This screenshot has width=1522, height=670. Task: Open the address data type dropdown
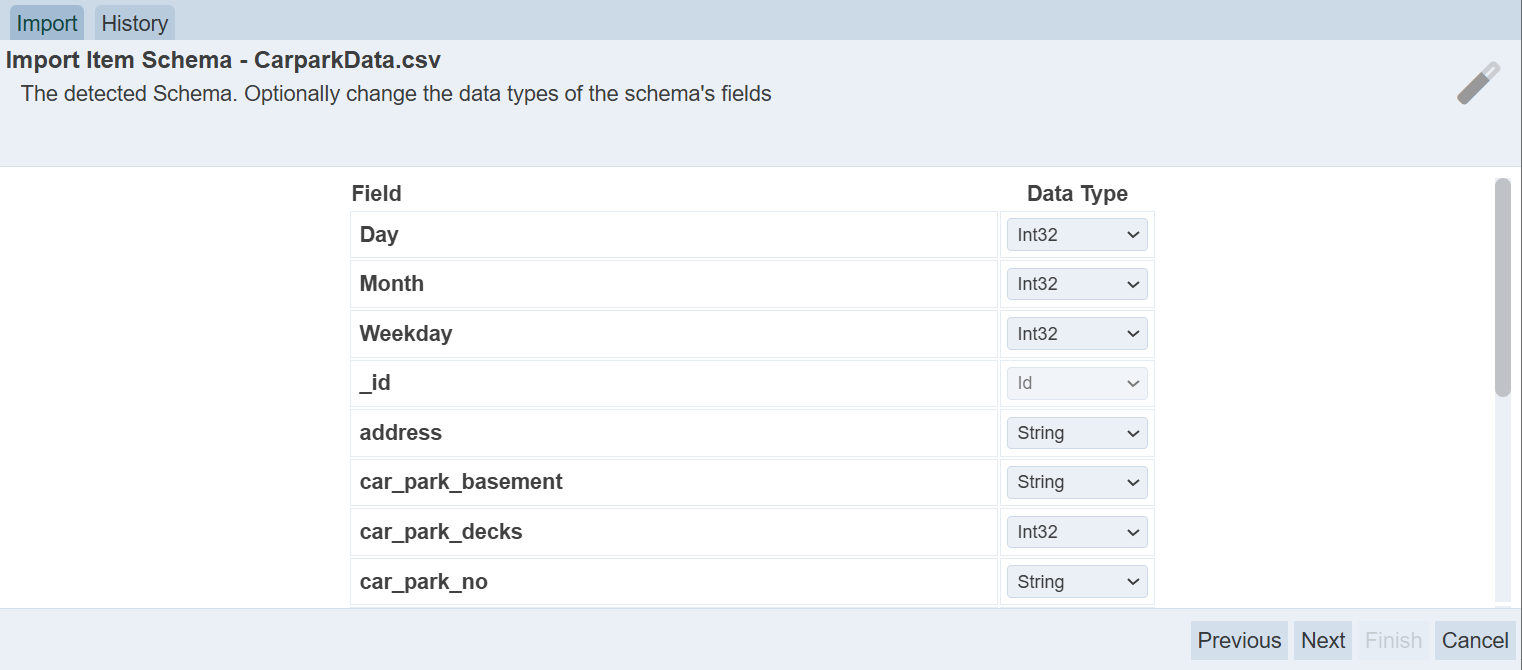point(1076,433)
